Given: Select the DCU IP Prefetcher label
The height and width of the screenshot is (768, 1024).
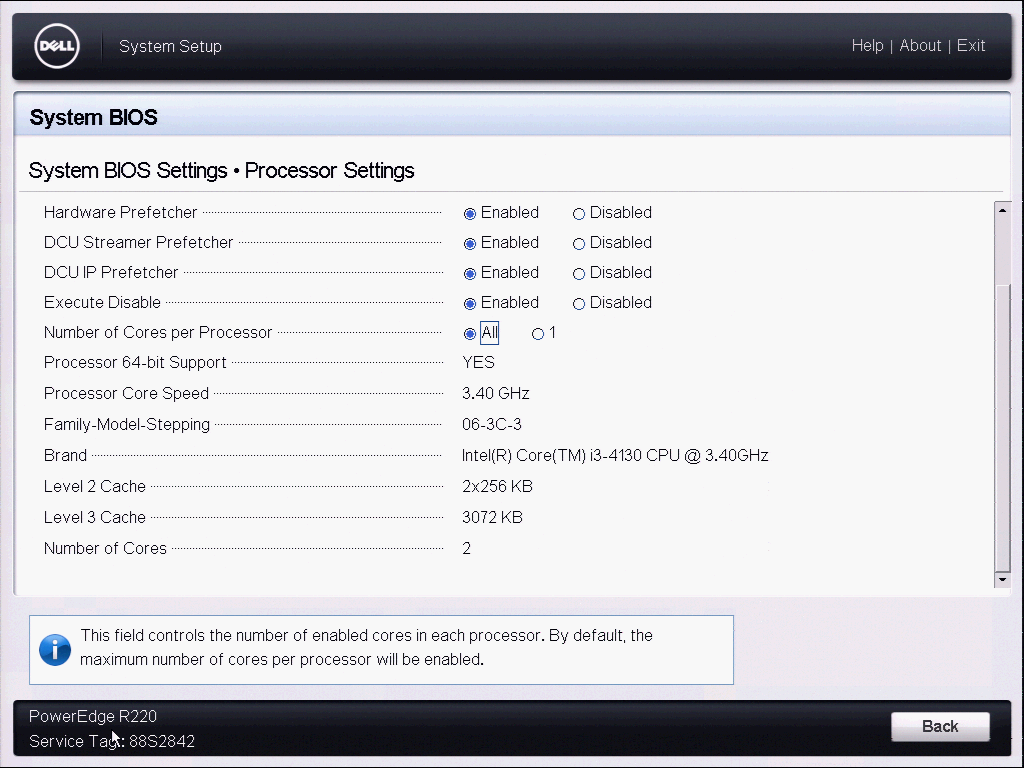Looking at the screenshot, I should pos(111,272).
